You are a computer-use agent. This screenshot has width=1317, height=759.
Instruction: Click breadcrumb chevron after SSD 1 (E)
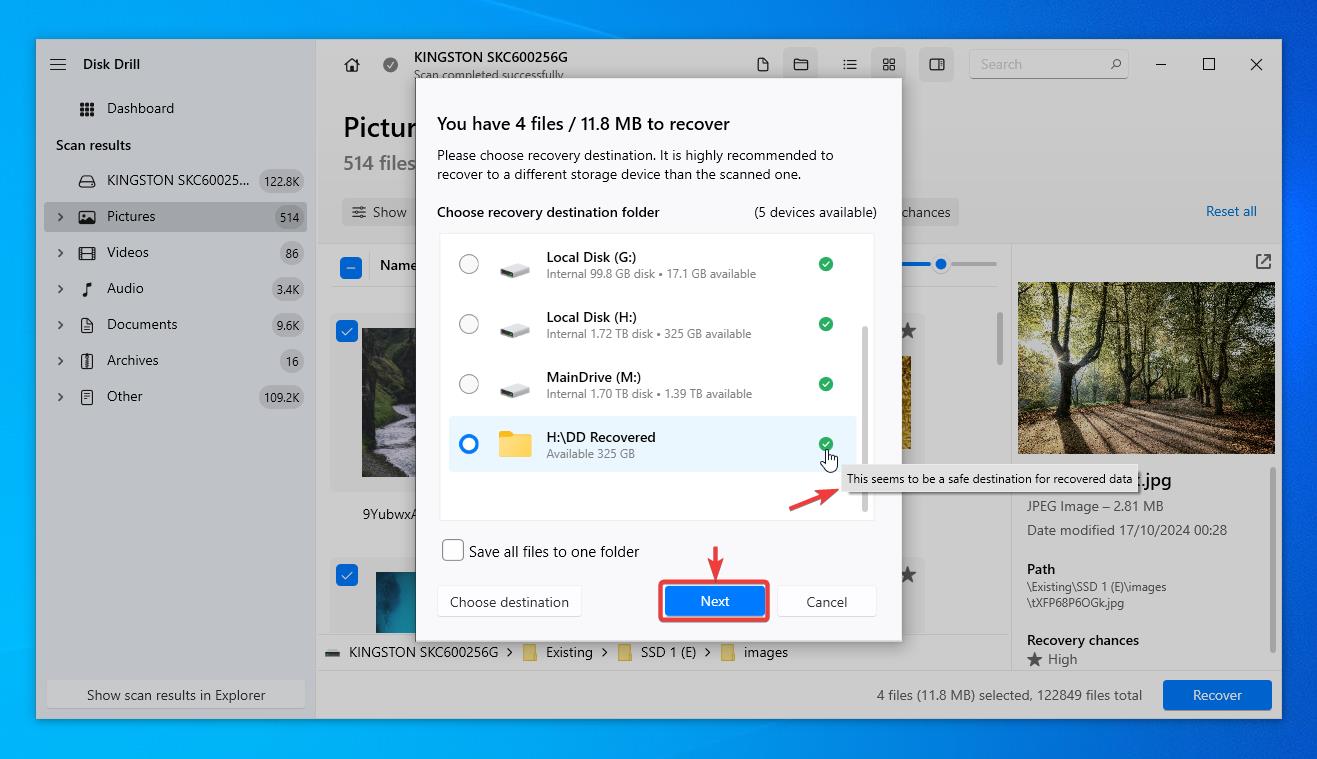click(708, 653)
